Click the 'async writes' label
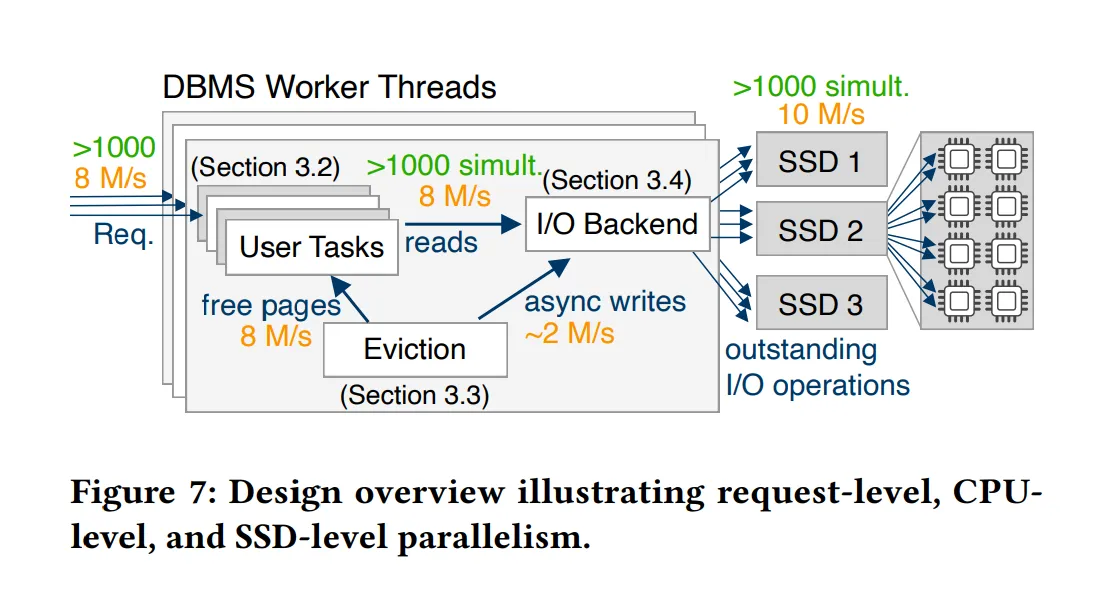Viewport: 1099px width, 610px height. [x=606, y=302]
